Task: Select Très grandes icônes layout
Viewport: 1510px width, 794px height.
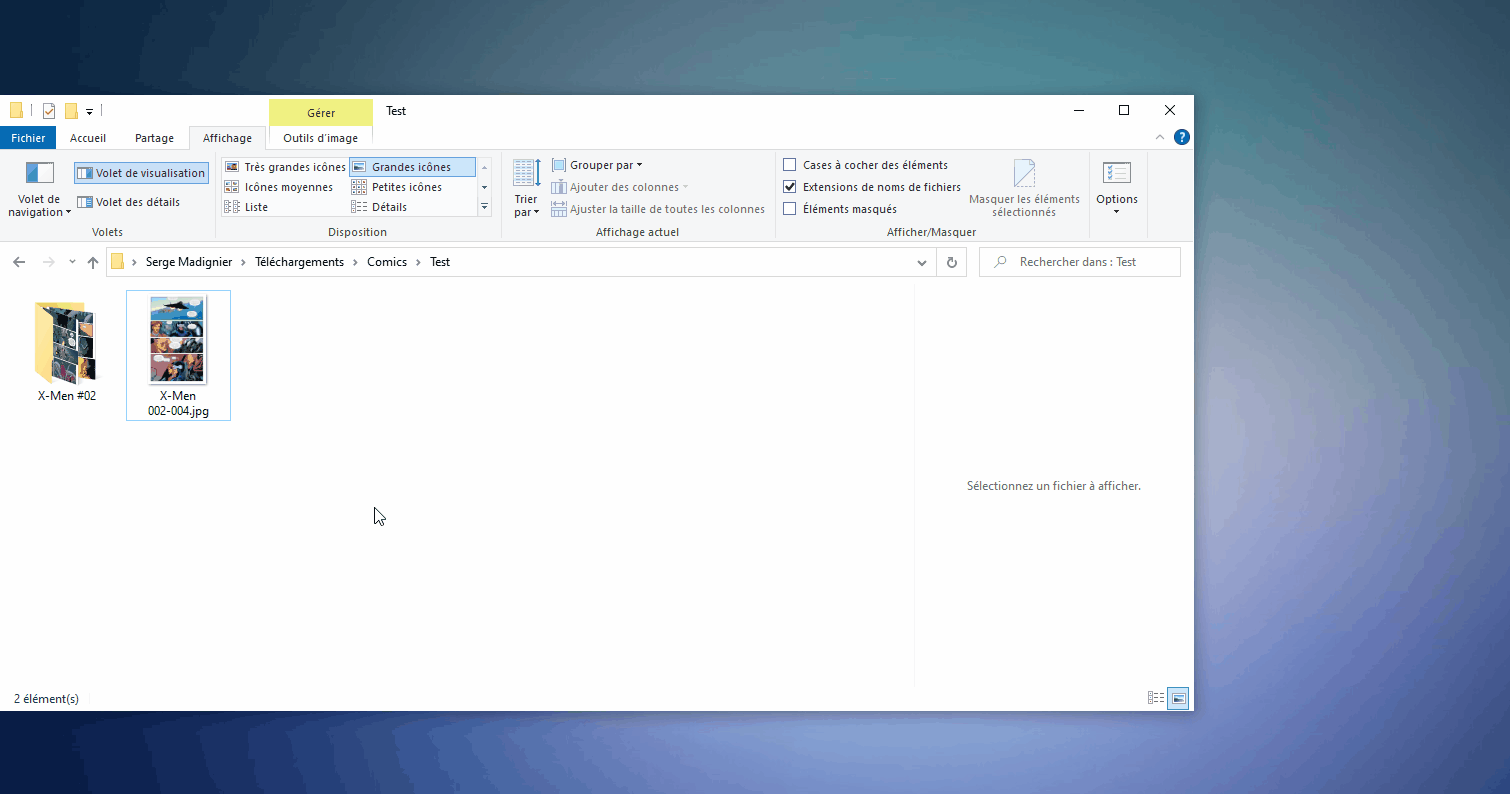Action: [x=285, y=167]
